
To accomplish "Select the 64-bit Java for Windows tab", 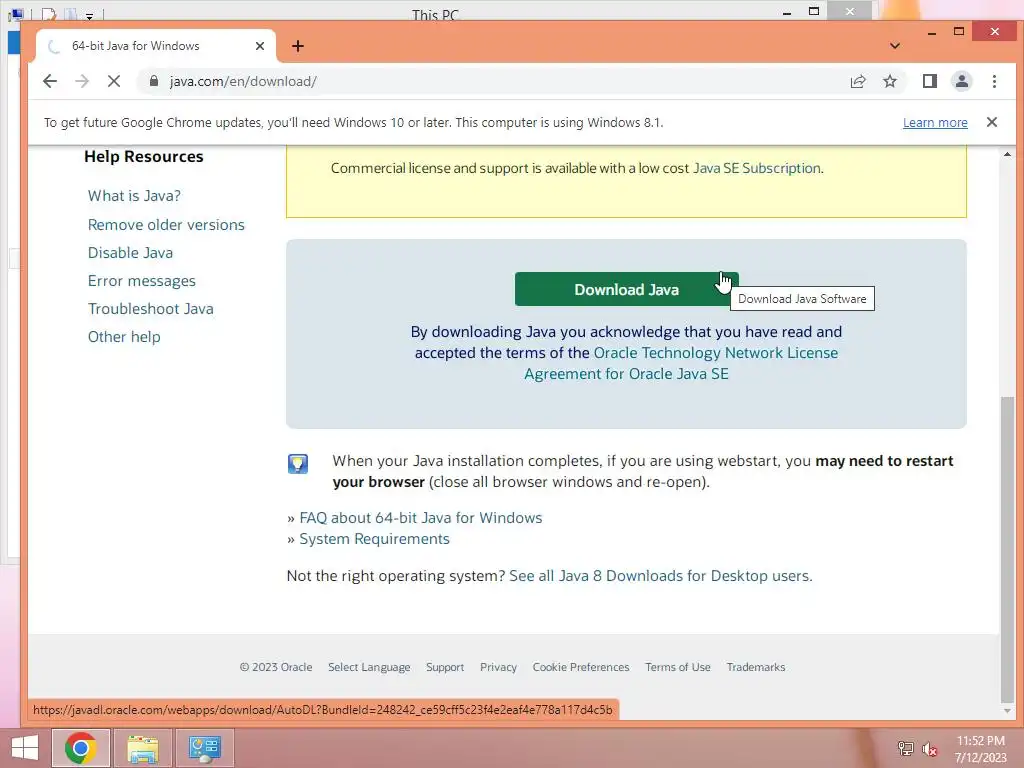I will pyautogui.click(x=155, y=46).
